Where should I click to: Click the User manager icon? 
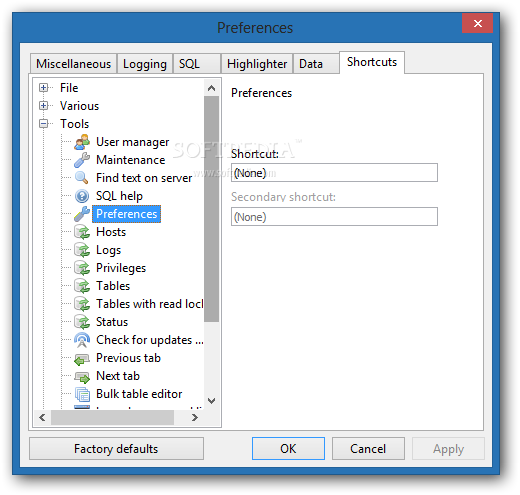(x=82, y=142)
